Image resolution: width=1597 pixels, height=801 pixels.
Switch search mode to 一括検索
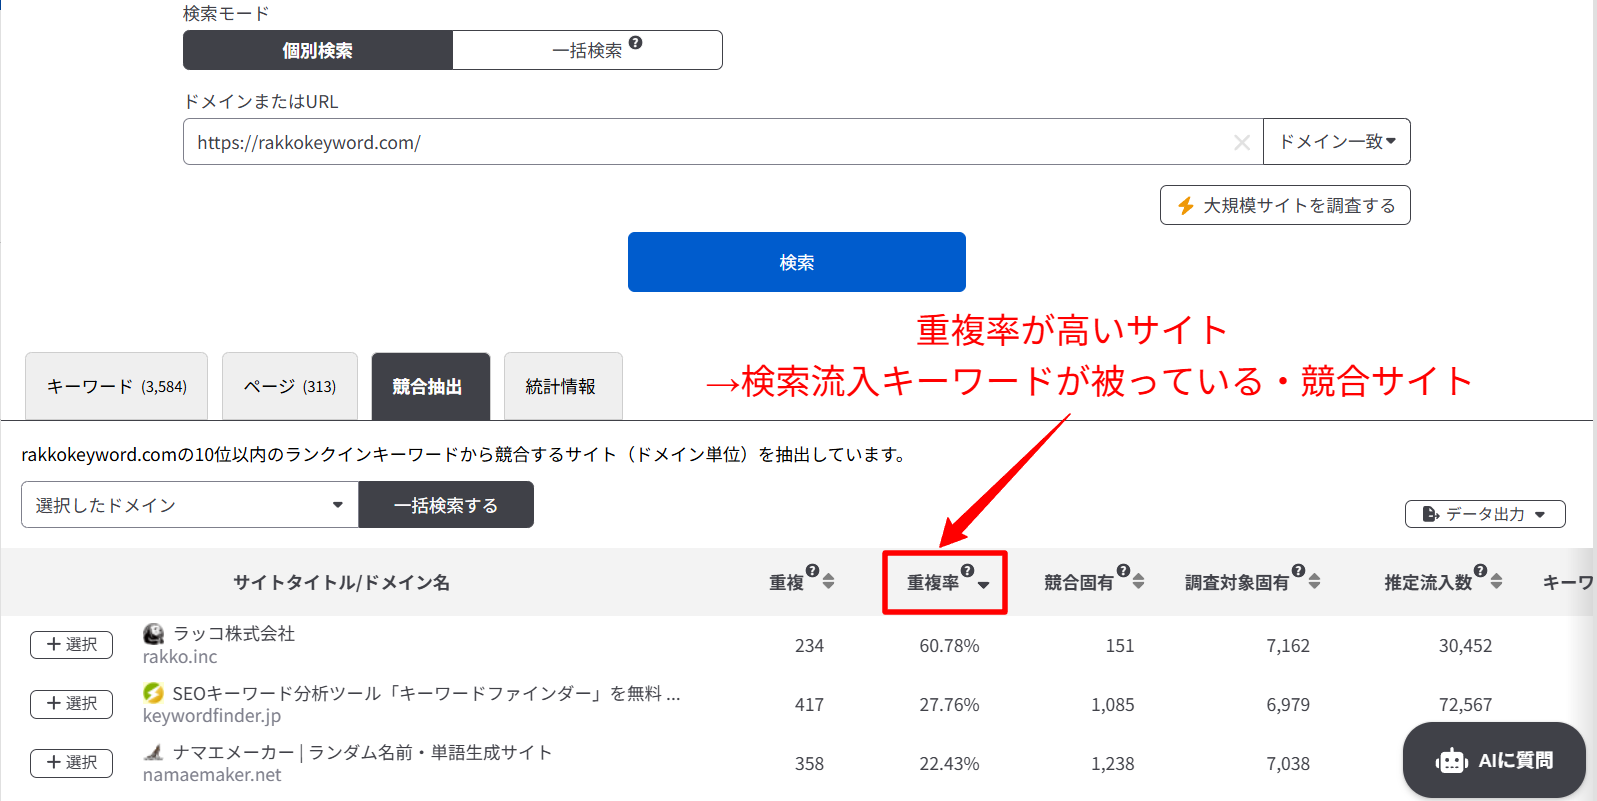587,50
